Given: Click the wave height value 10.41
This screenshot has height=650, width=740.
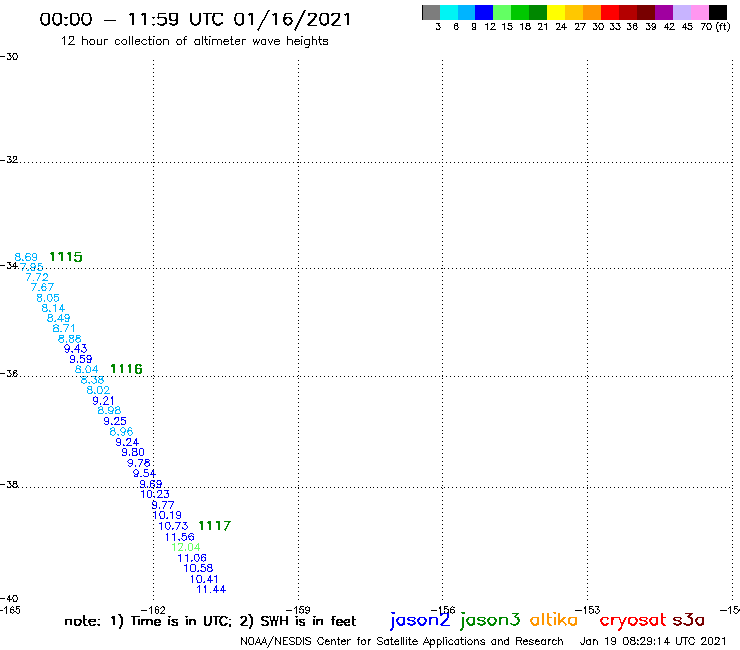Looking at the screenshot, I should click(x=204, y=579).
